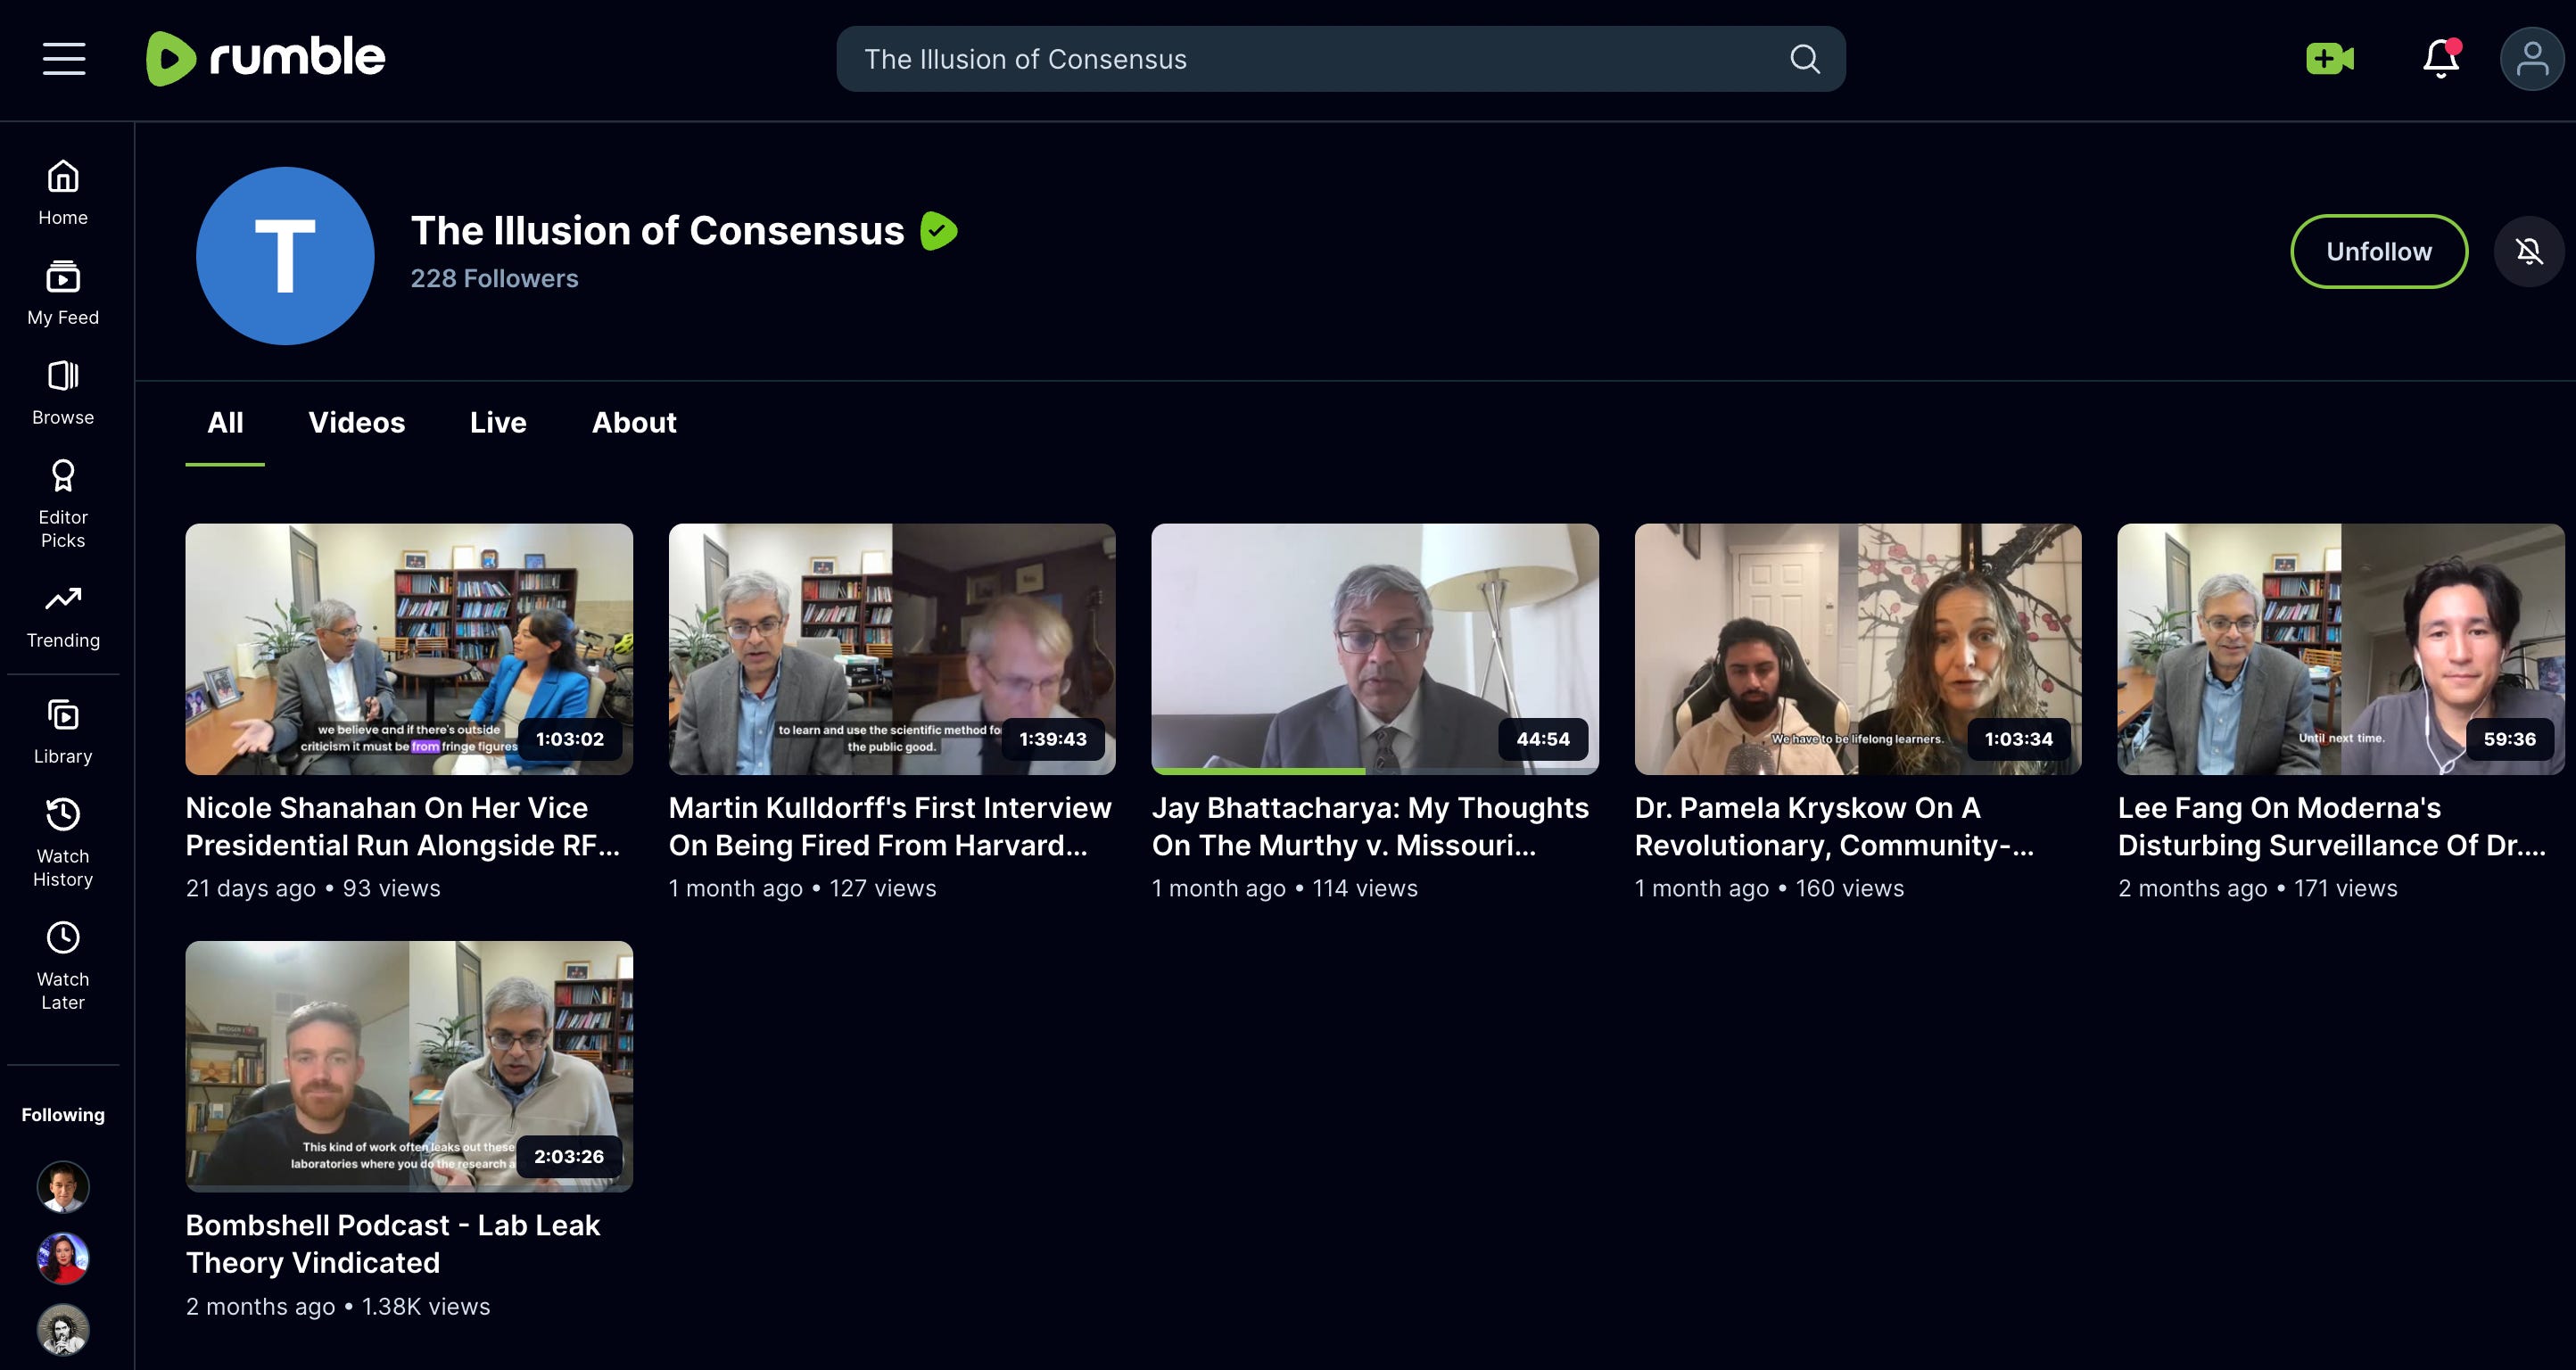Open second followed channel avatar with red outfit

pyautogui.click(x=63, y=1258)
